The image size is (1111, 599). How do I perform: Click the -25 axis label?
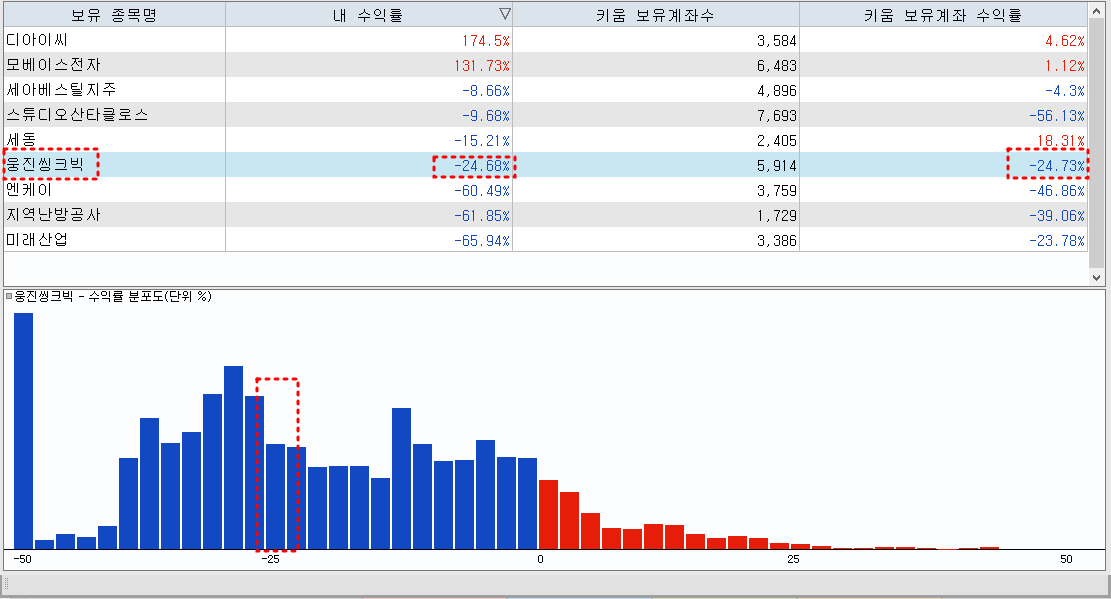pyautogui.click(x=270, y=559)
